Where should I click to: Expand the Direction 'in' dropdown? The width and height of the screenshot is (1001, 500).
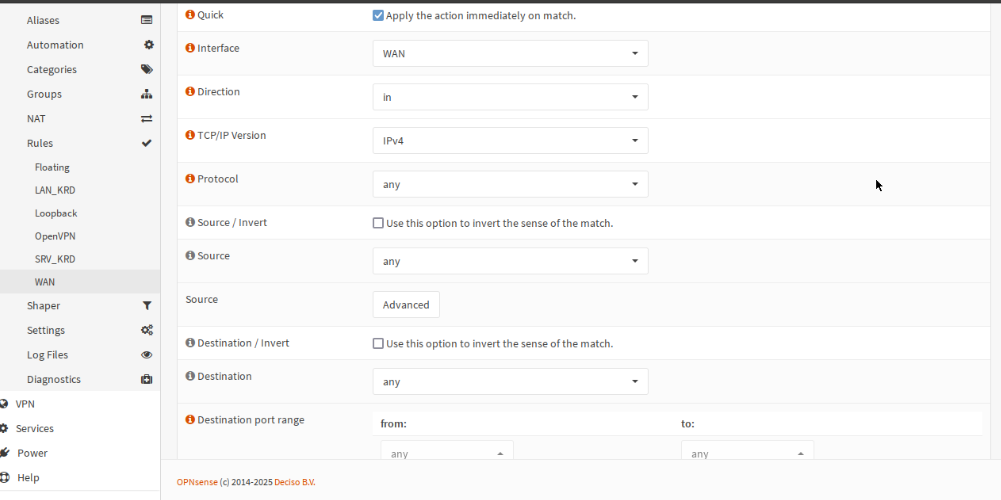[510, 97]
